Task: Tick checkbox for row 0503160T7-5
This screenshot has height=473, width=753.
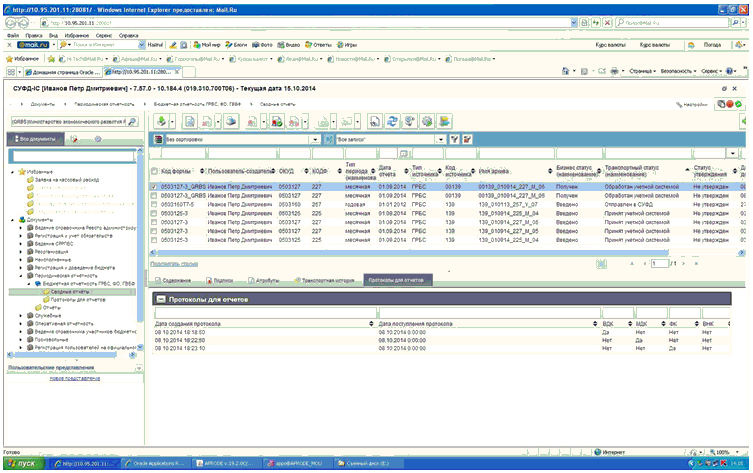Action: pyautogui.click(x=154, y=204)
